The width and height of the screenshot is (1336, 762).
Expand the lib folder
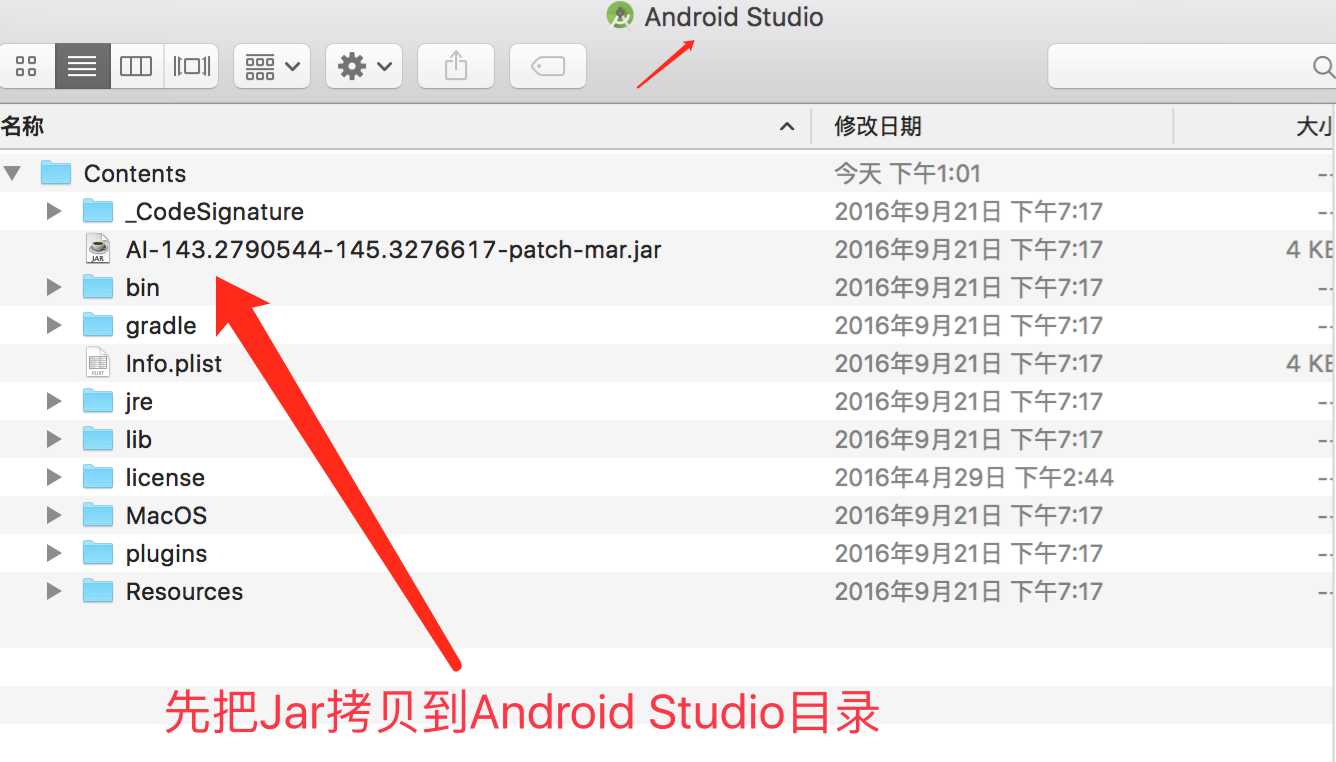pyautogui.click(x=54, y=439)
